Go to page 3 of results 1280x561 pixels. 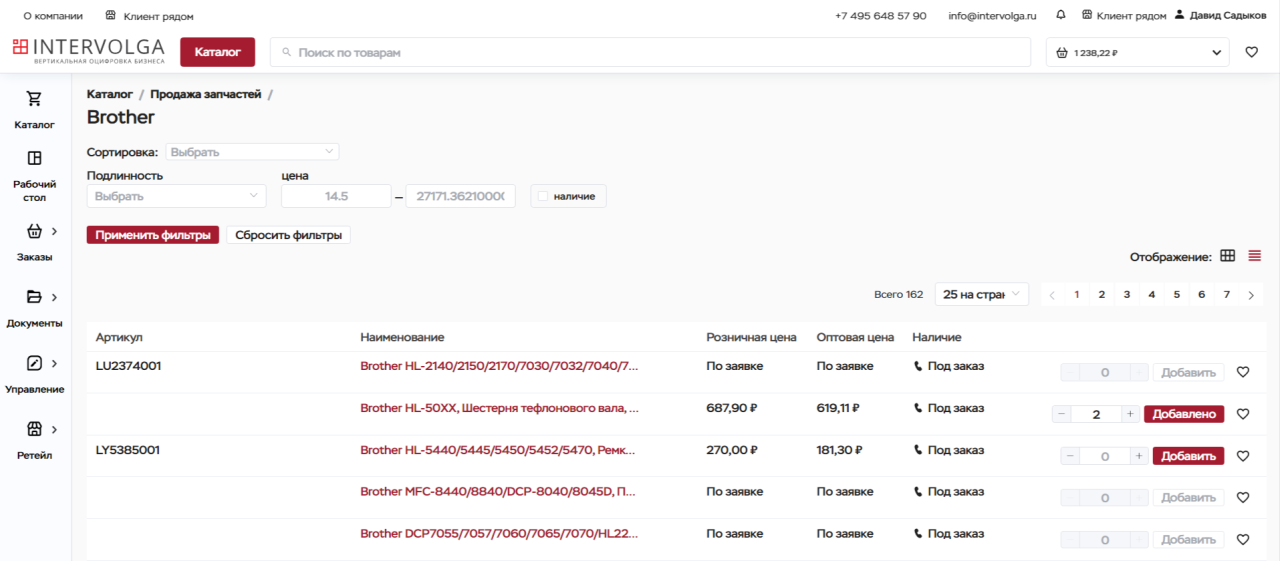click(x=1126, y=295)
